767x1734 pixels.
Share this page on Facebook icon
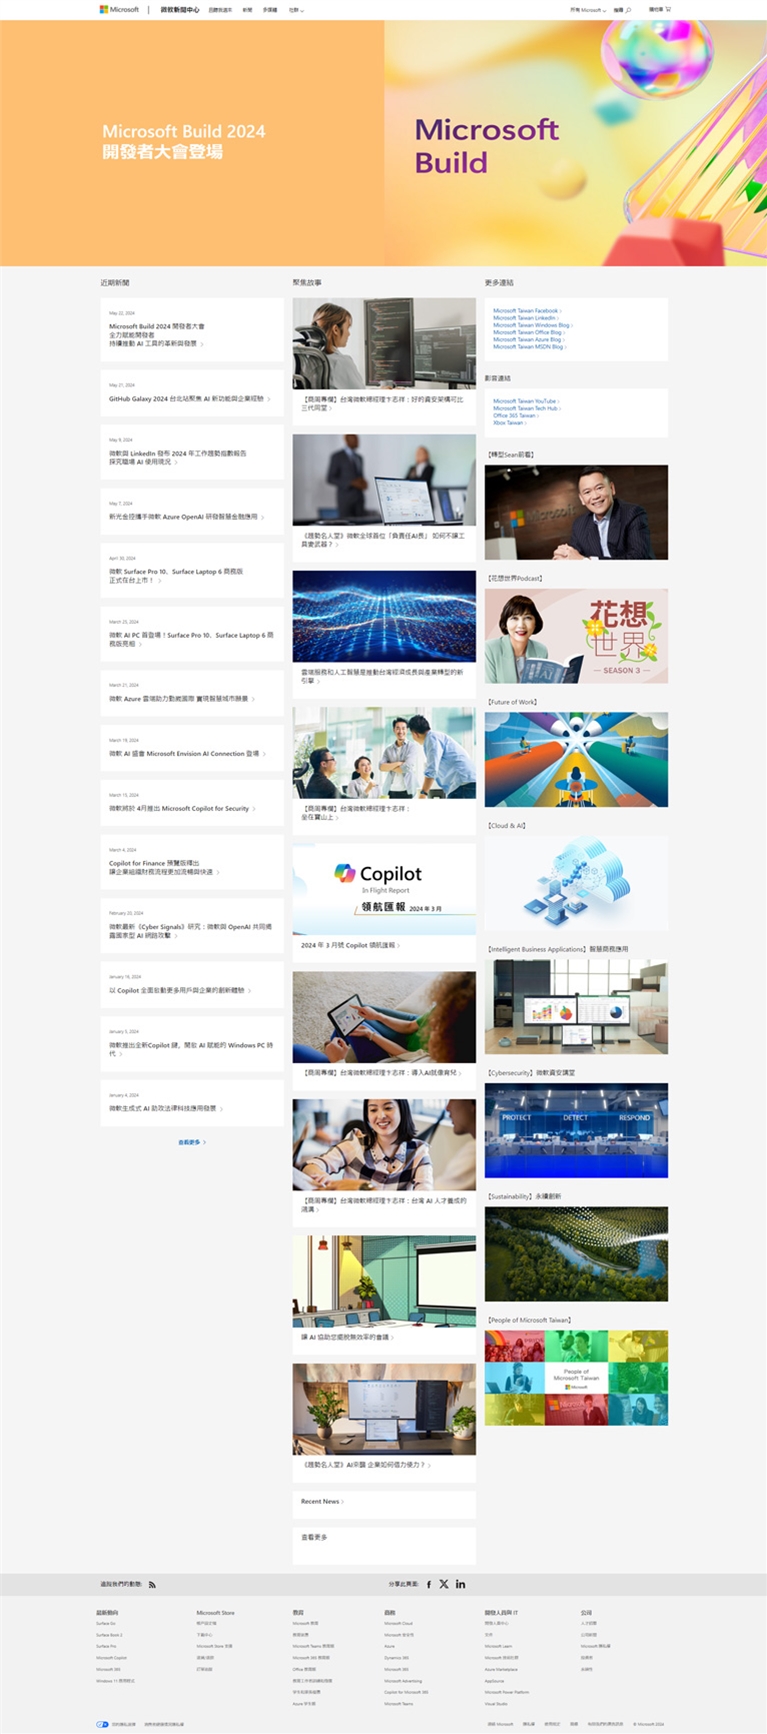(429, 1584)
